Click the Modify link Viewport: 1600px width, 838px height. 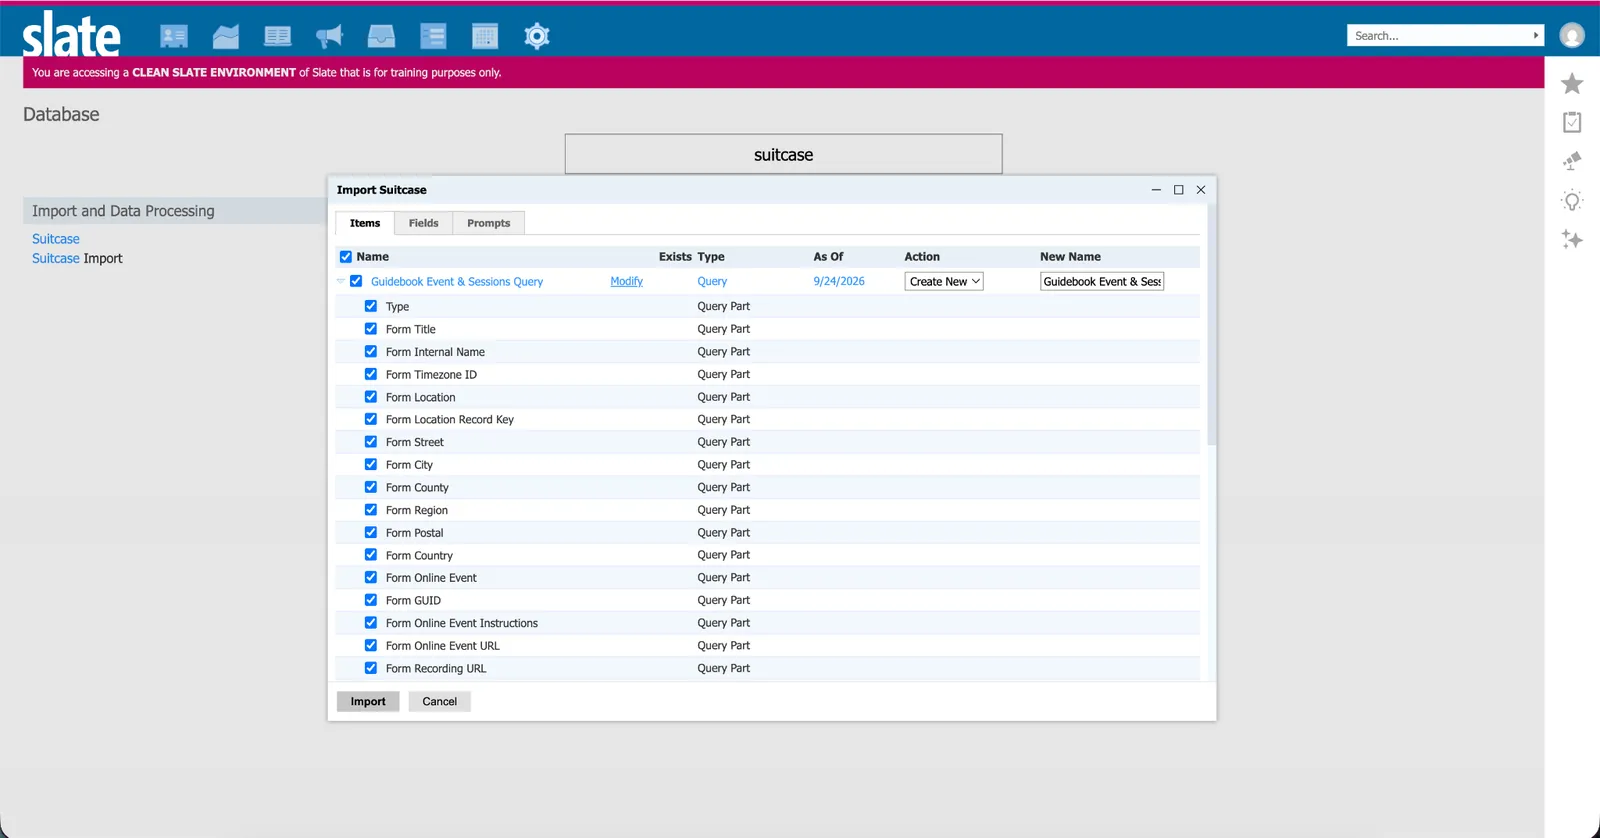[x=627, y=282]
